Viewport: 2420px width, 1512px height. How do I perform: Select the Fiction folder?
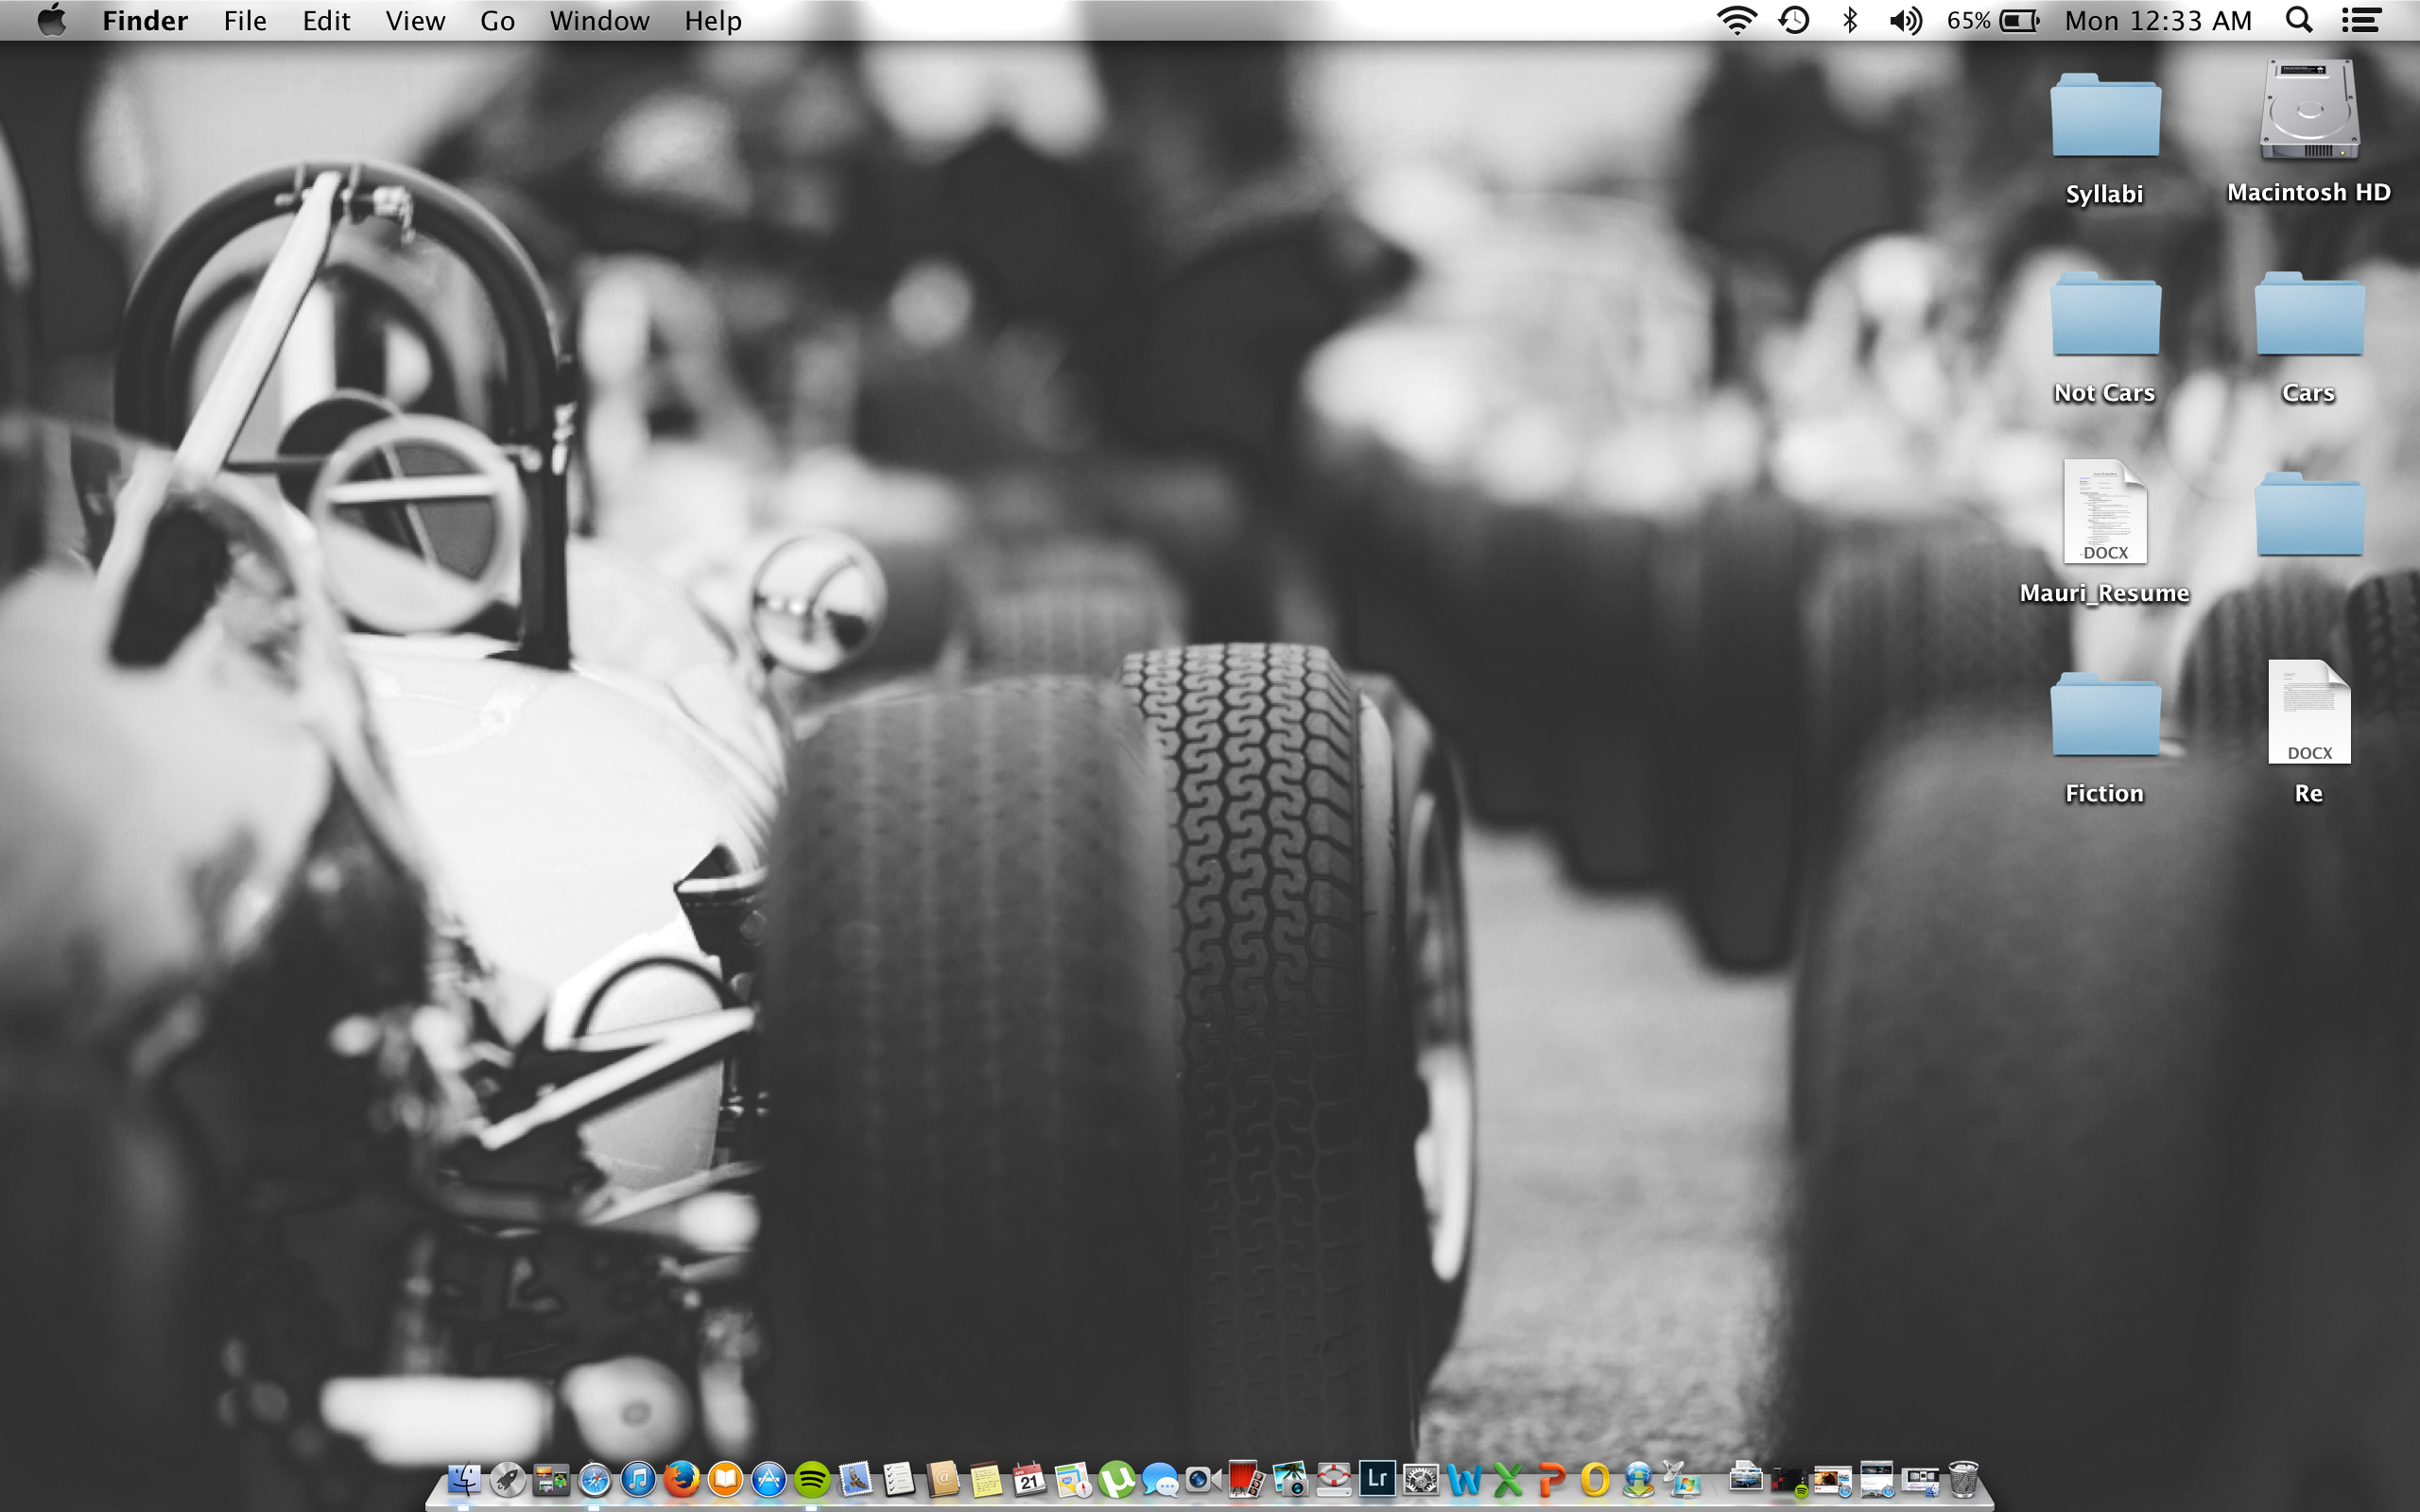2105,738
